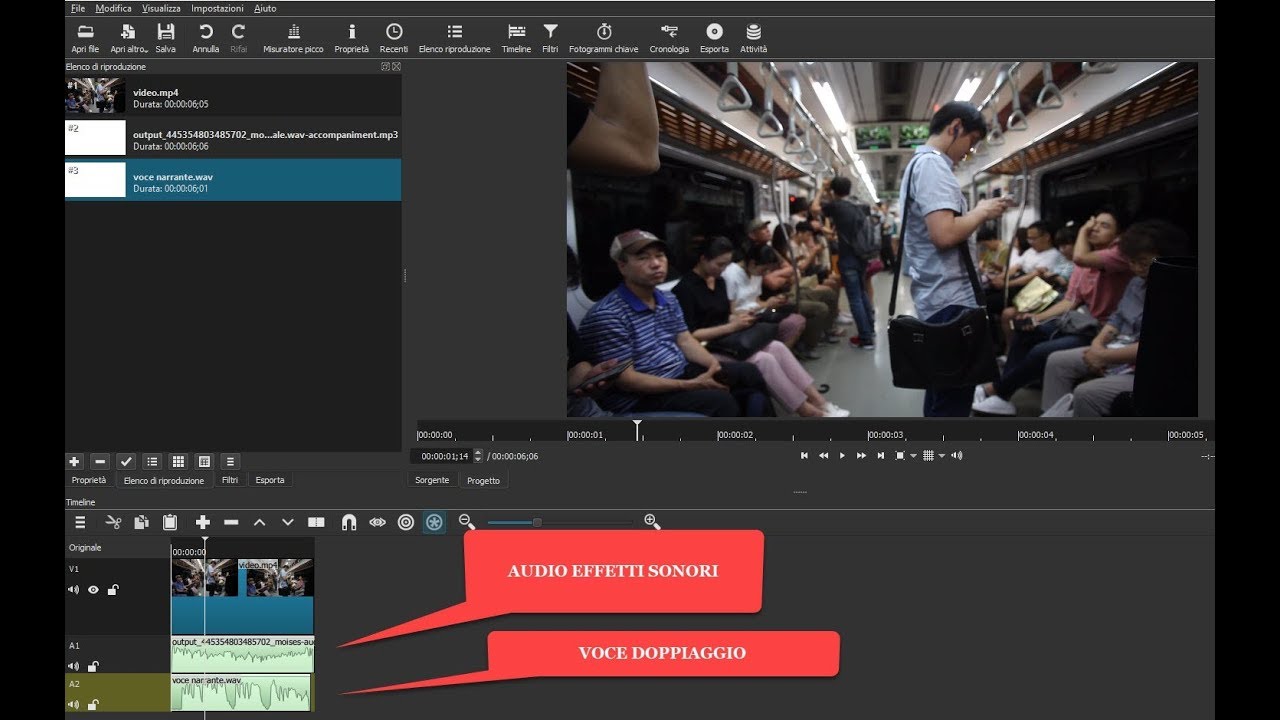This screenshot has height=720, width=1280.
Task: Select voce narrante.wav clip on A2
Action: coord(241,693)
